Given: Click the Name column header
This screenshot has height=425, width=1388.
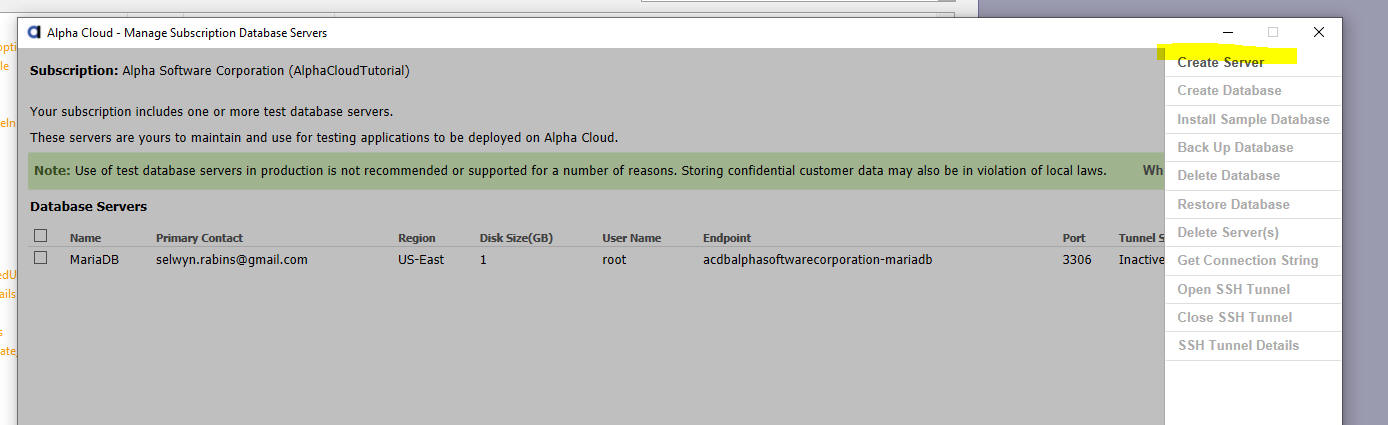Looking at the screenshot, I should pos(85,238).
